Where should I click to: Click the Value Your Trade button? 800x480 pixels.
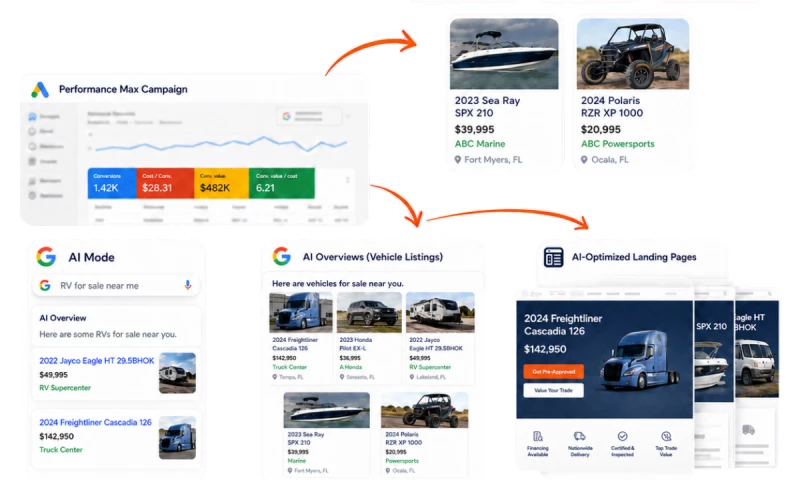[x=554, y=390]
